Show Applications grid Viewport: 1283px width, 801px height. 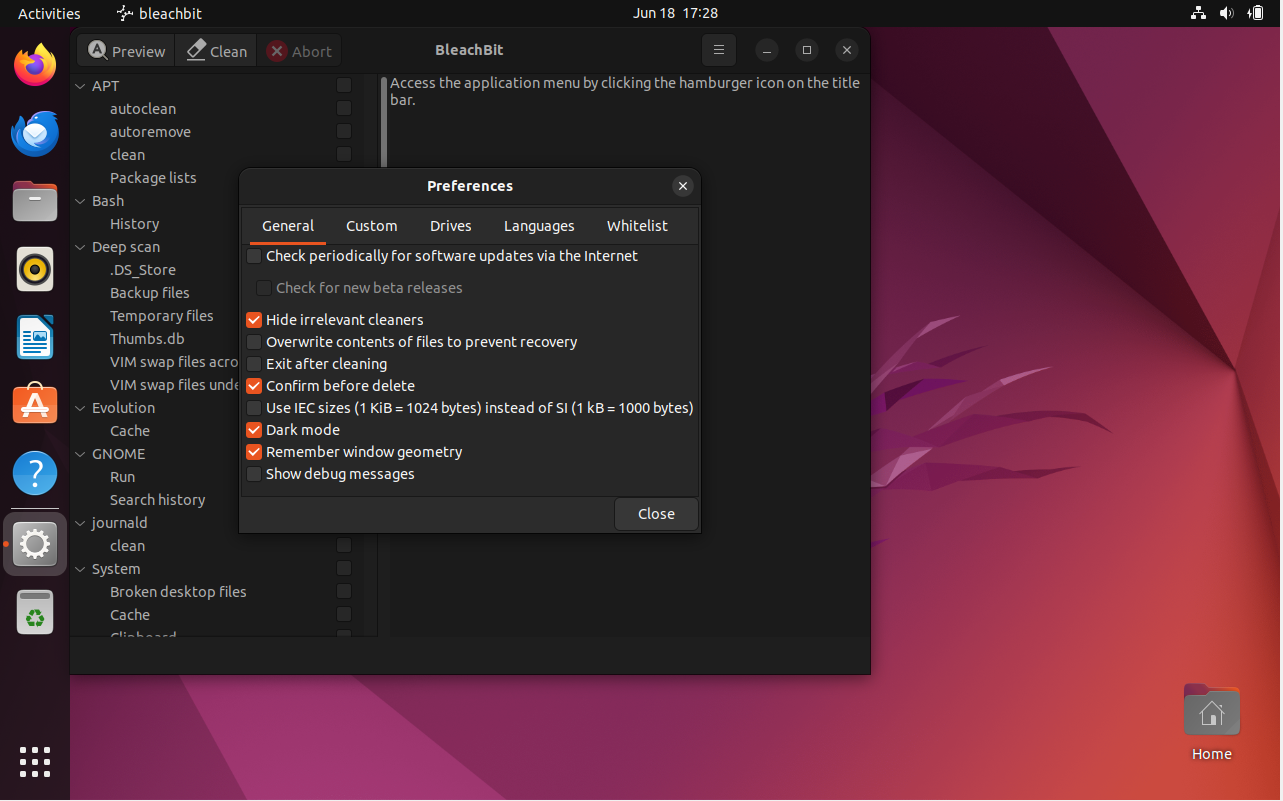(35, 761)
